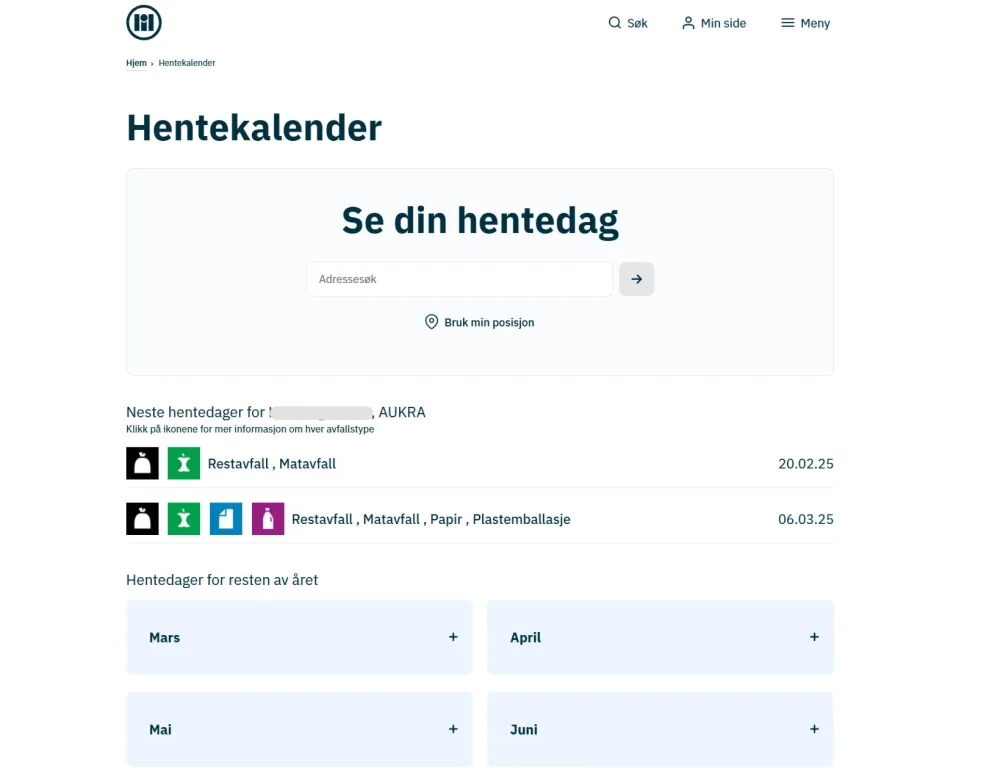Focus the Adressesøk input field
Screen dimensions: 1000x768
(459, 279)
